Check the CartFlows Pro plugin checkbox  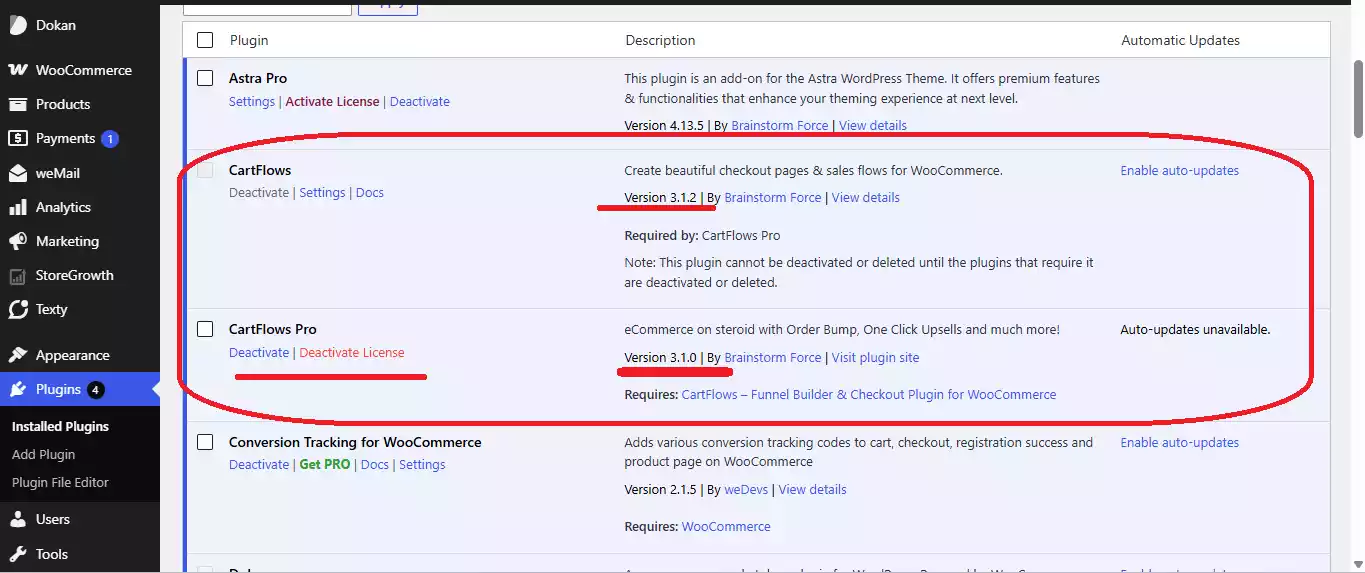[x=205, y=329]
